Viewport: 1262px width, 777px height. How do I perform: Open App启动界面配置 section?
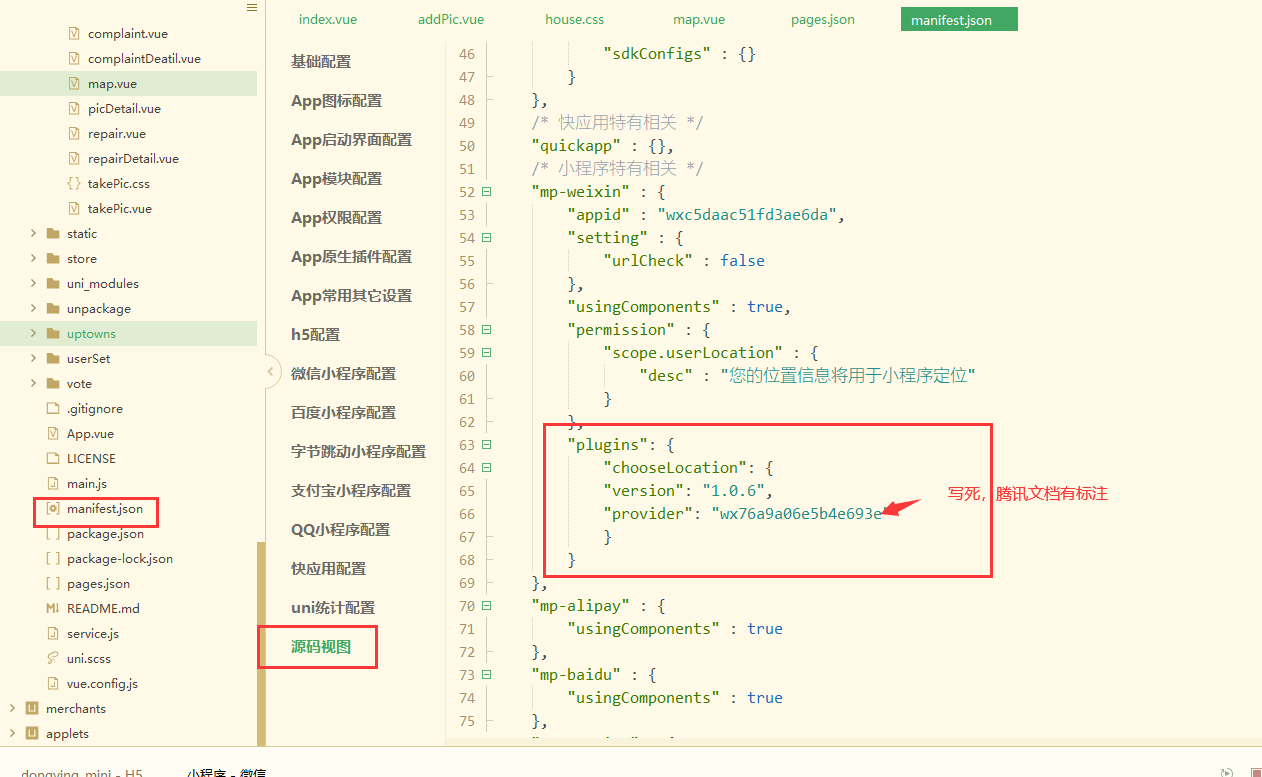click(351, 140)
